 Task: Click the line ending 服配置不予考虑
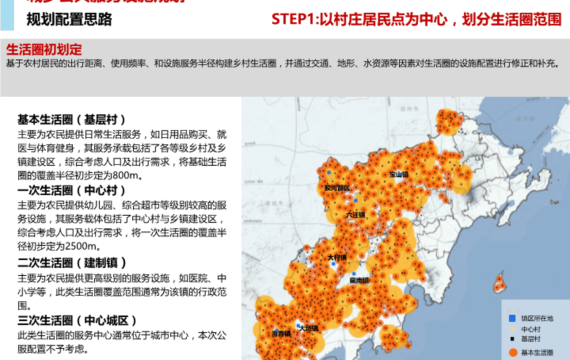[53, 349]
